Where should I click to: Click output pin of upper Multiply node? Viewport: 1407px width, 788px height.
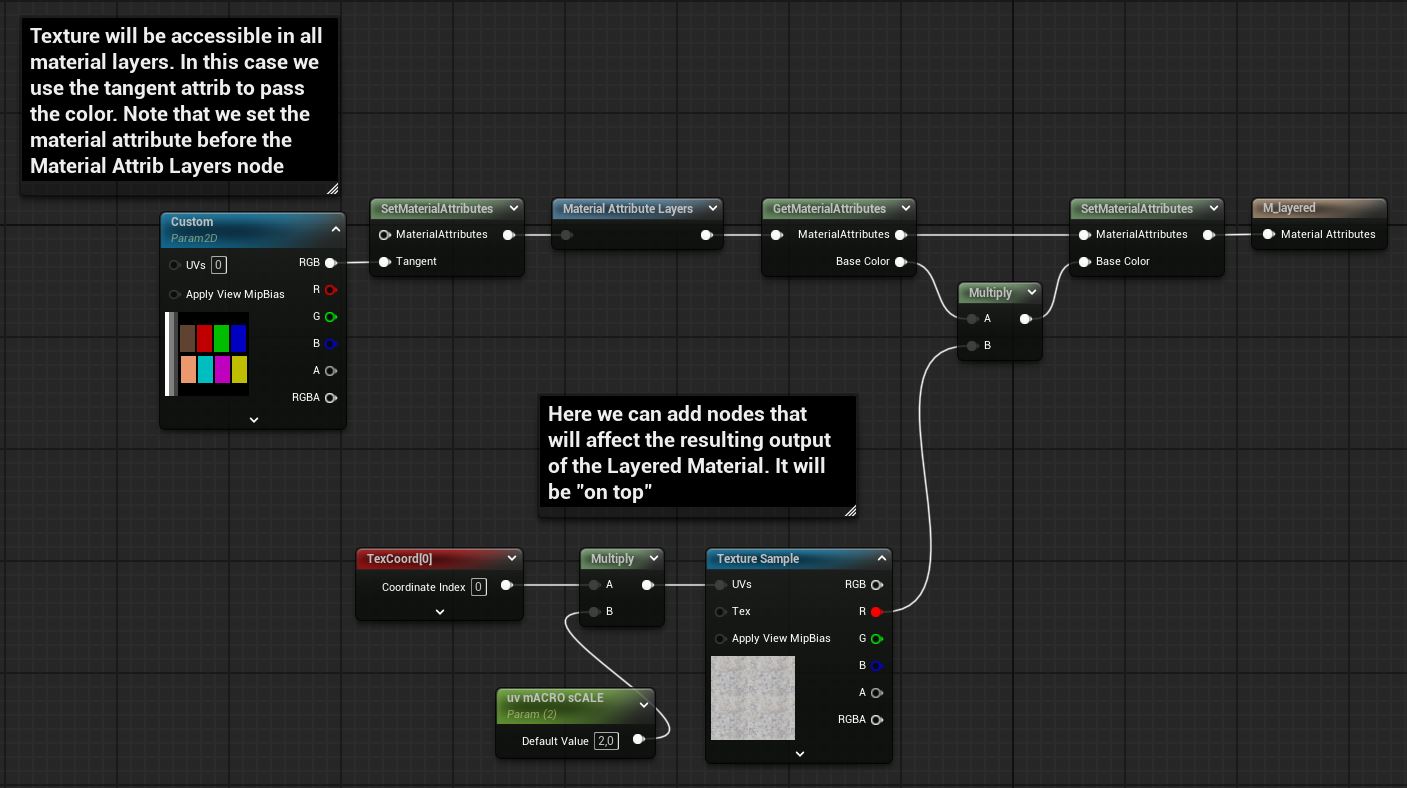pyautogui.click(x=1025, y=319)
